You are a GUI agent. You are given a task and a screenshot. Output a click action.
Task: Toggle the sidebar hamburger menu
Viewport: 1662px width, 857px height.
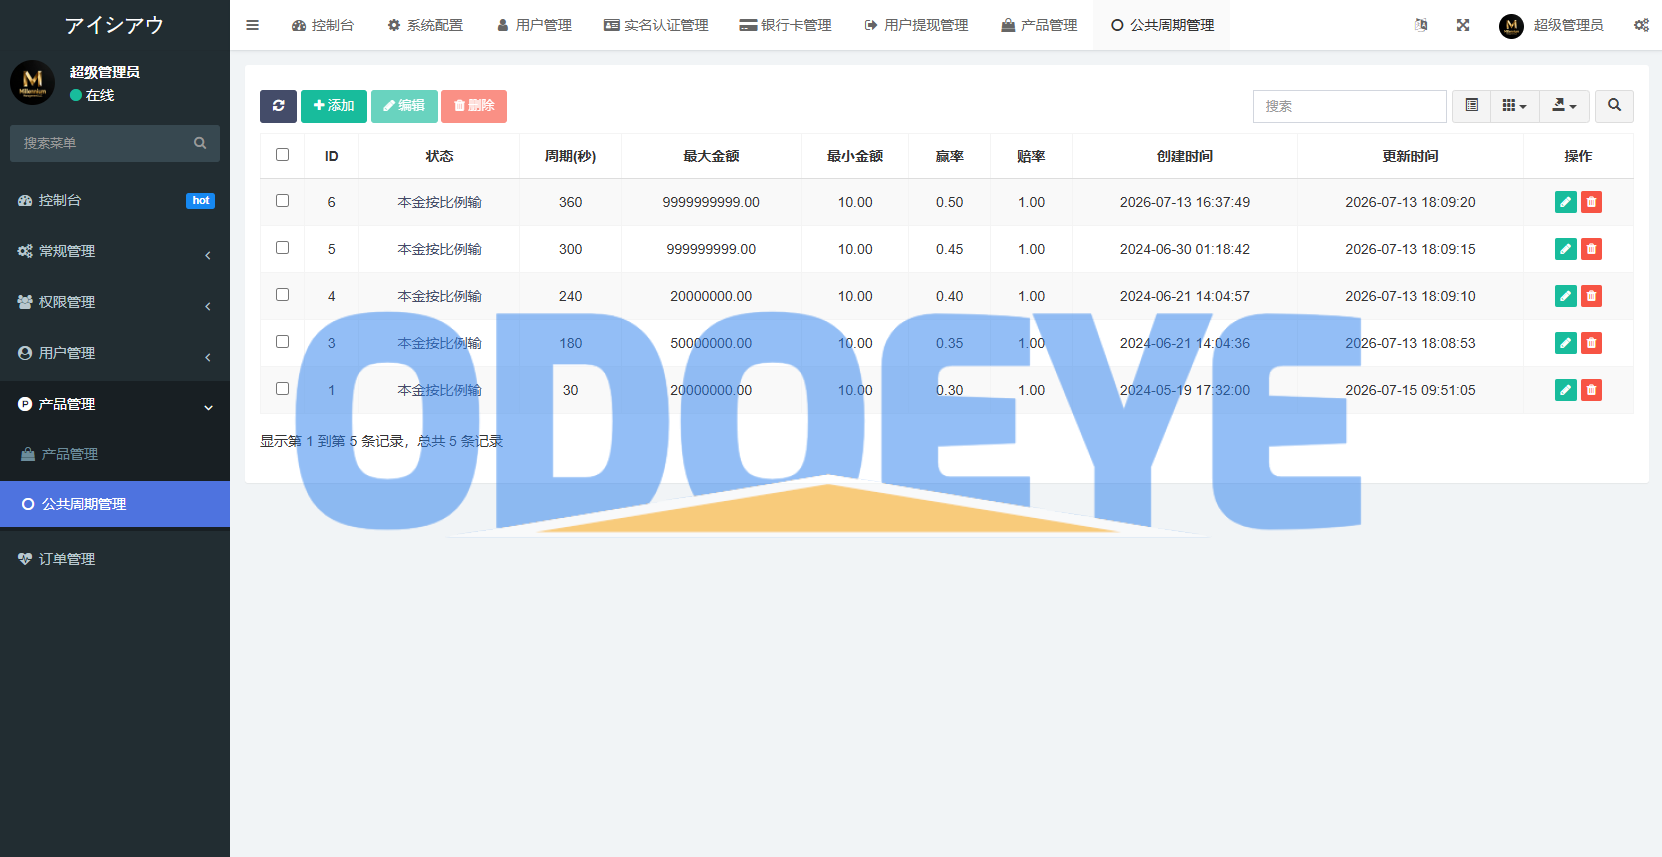[x=252, y=25]
